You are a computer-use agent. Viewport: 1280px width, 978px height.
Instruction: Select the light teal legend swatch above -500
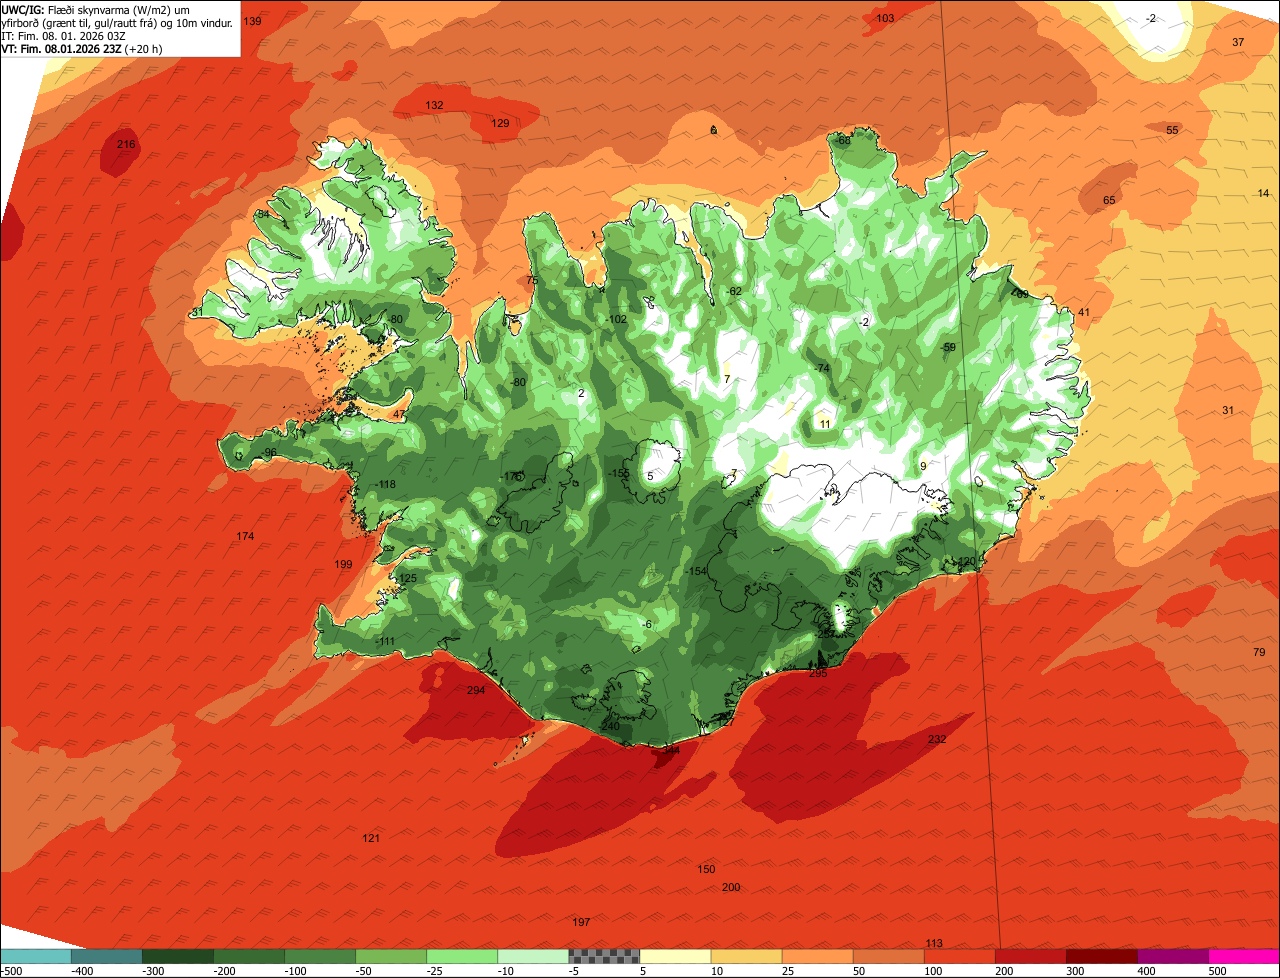35,956
